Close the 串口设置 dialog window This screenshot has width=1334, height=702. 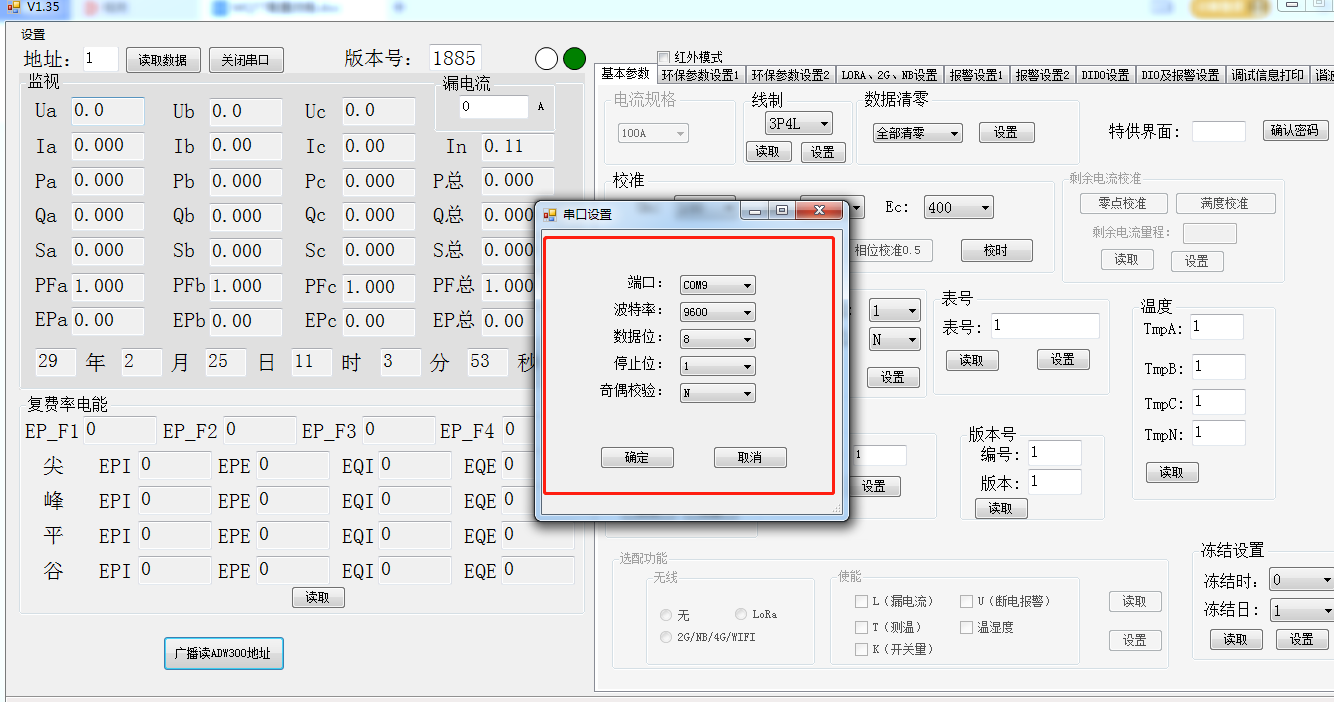click(x=819, y=211)
